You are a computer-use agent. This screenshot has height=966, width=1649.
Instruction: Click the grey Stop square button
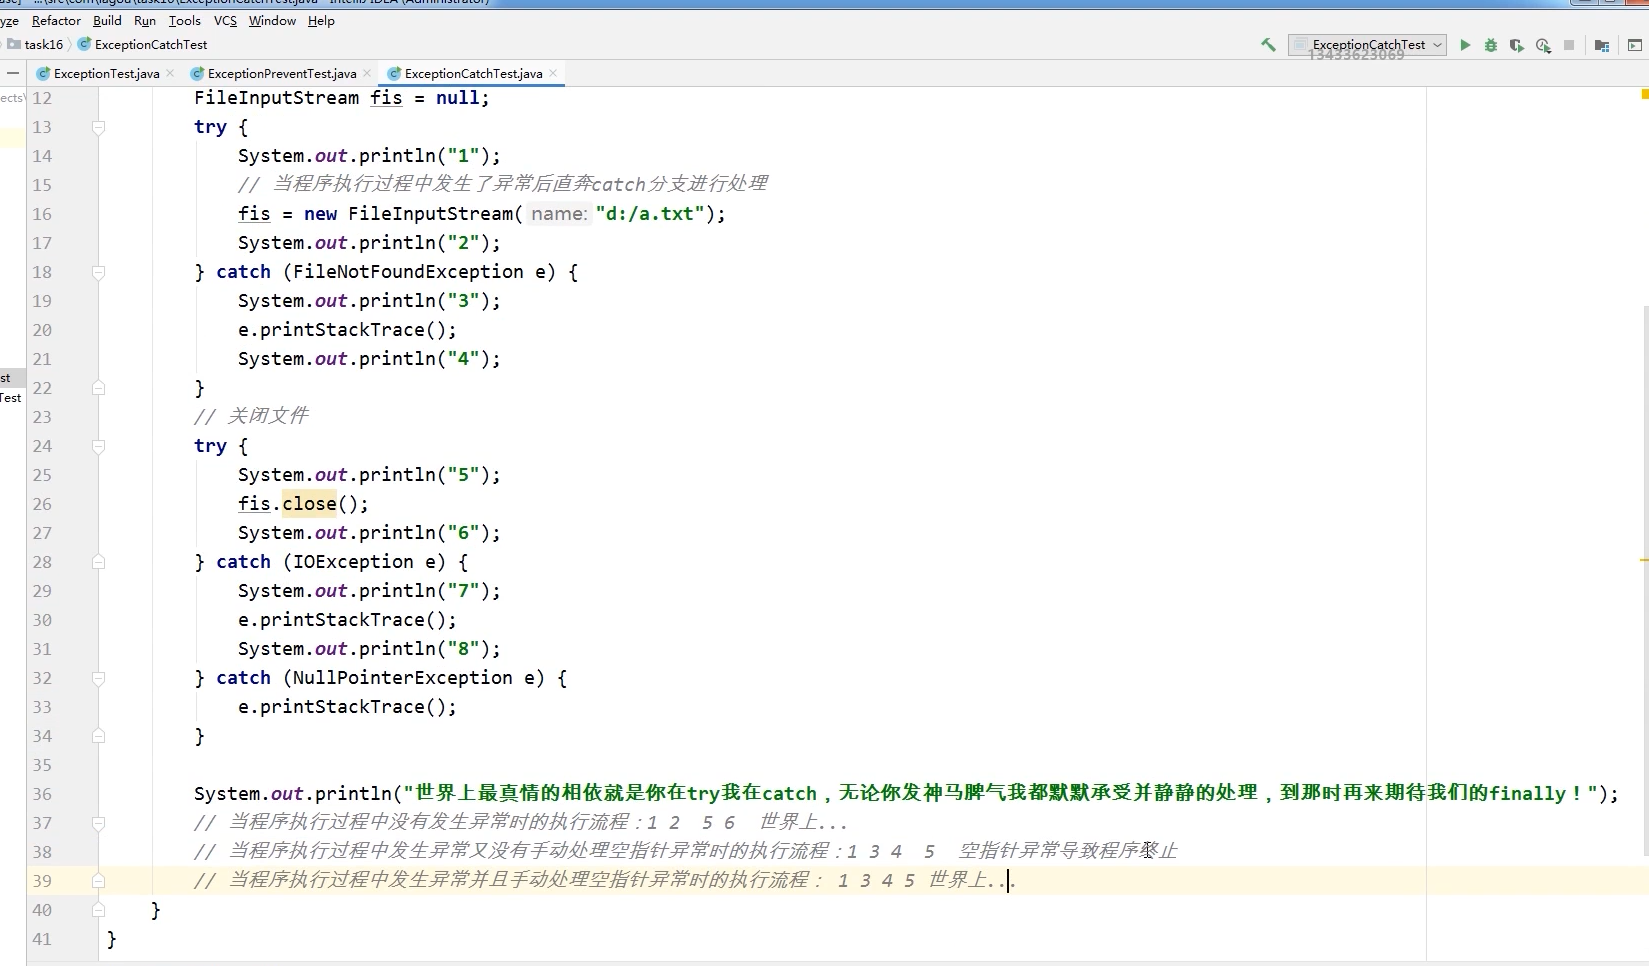pyautogui.click(x=1569, y=45)
